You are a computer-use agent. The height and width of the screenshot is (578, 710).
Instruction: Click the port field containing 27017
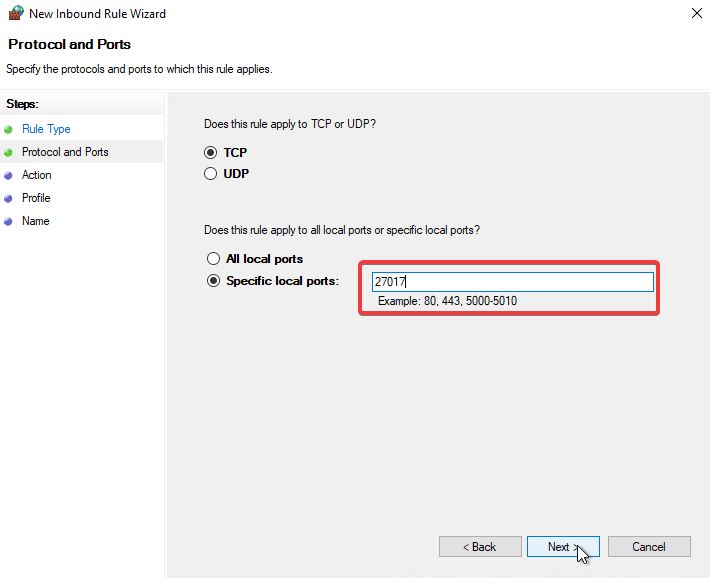(x=513, y=282)
